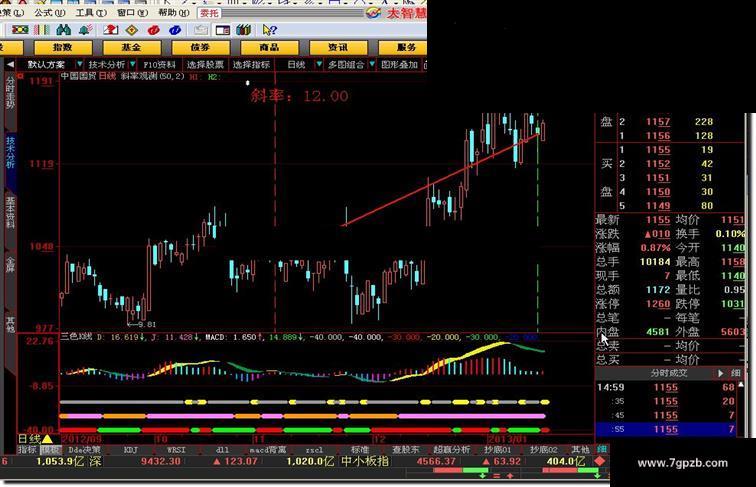Select the 超赢分析 indicator tab
The width and height of the screenshot is (756, 487).
click(x=452, y=449)
